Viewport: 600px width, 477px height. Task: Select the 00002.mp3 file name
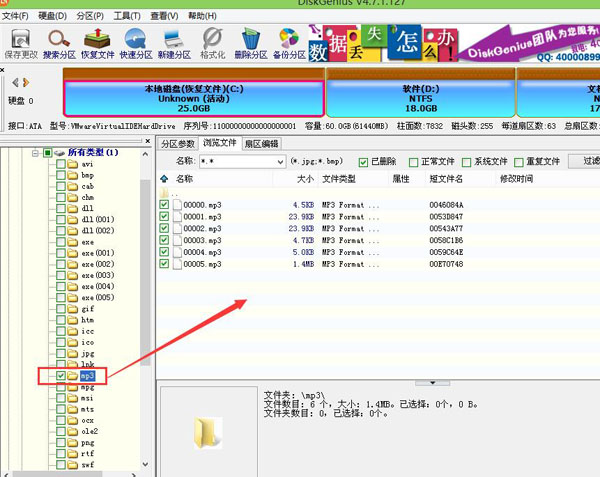click(202, 228)
